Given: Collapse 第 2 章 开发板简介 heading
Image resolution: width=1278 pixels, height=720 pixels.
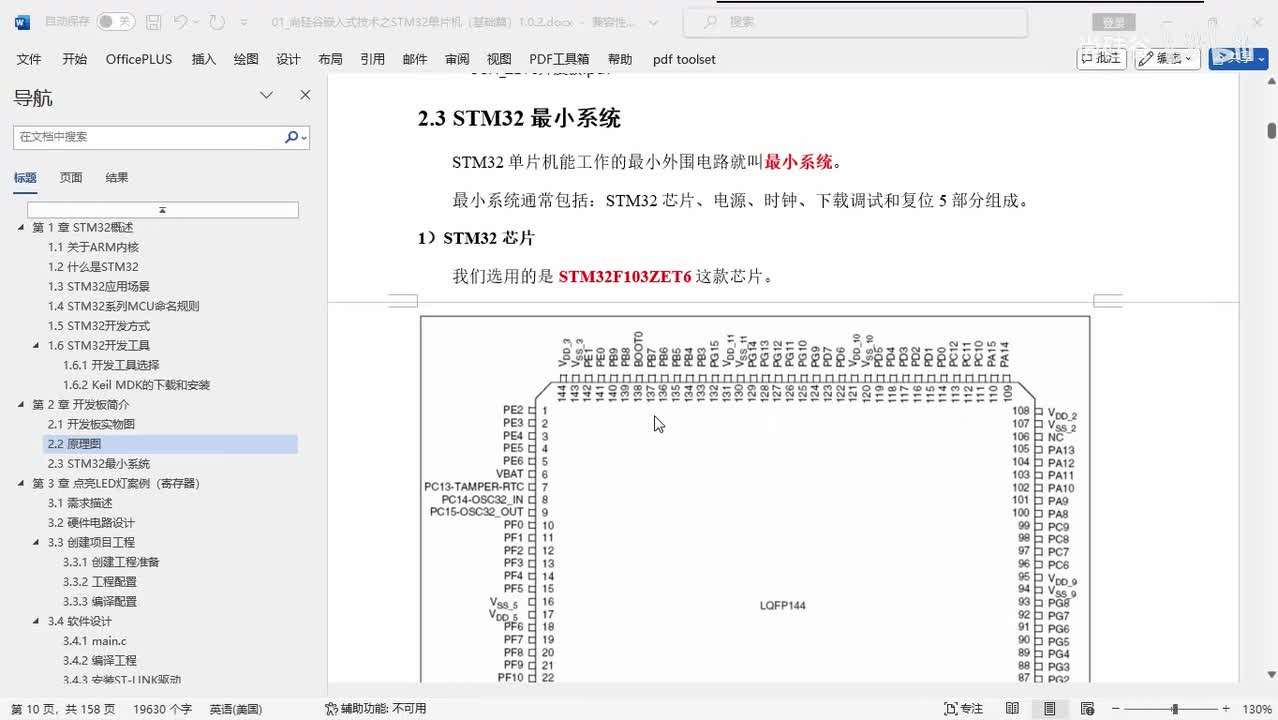Looking at the screenshot, I should point(21,405).
